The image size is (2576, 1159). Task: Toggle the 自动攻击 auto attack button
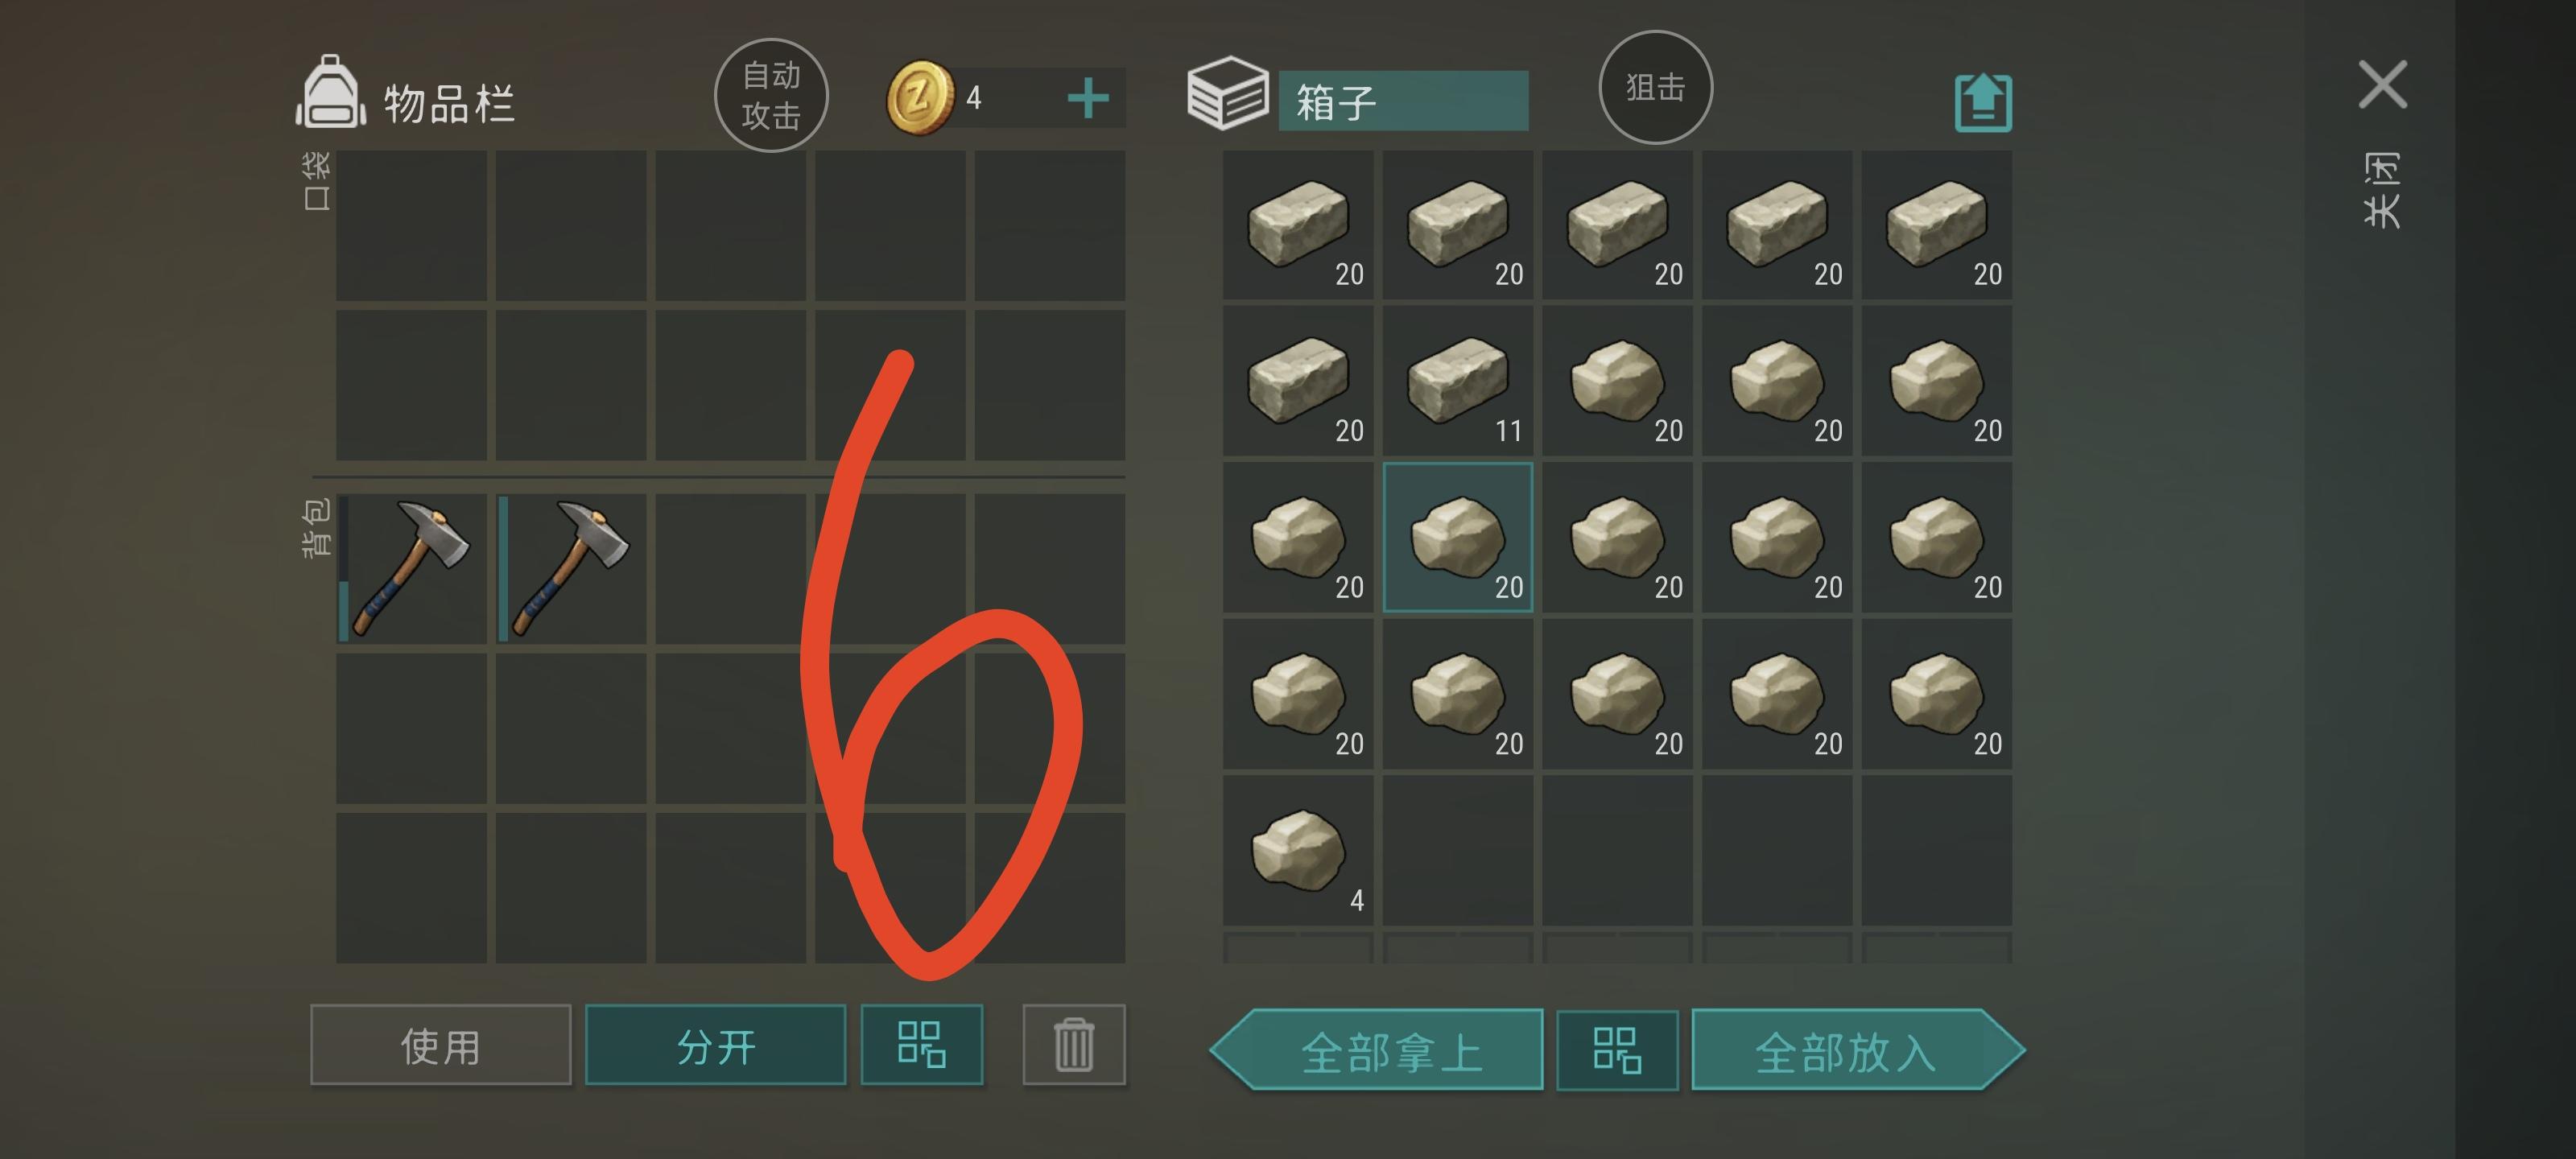[x=771, y=96]
